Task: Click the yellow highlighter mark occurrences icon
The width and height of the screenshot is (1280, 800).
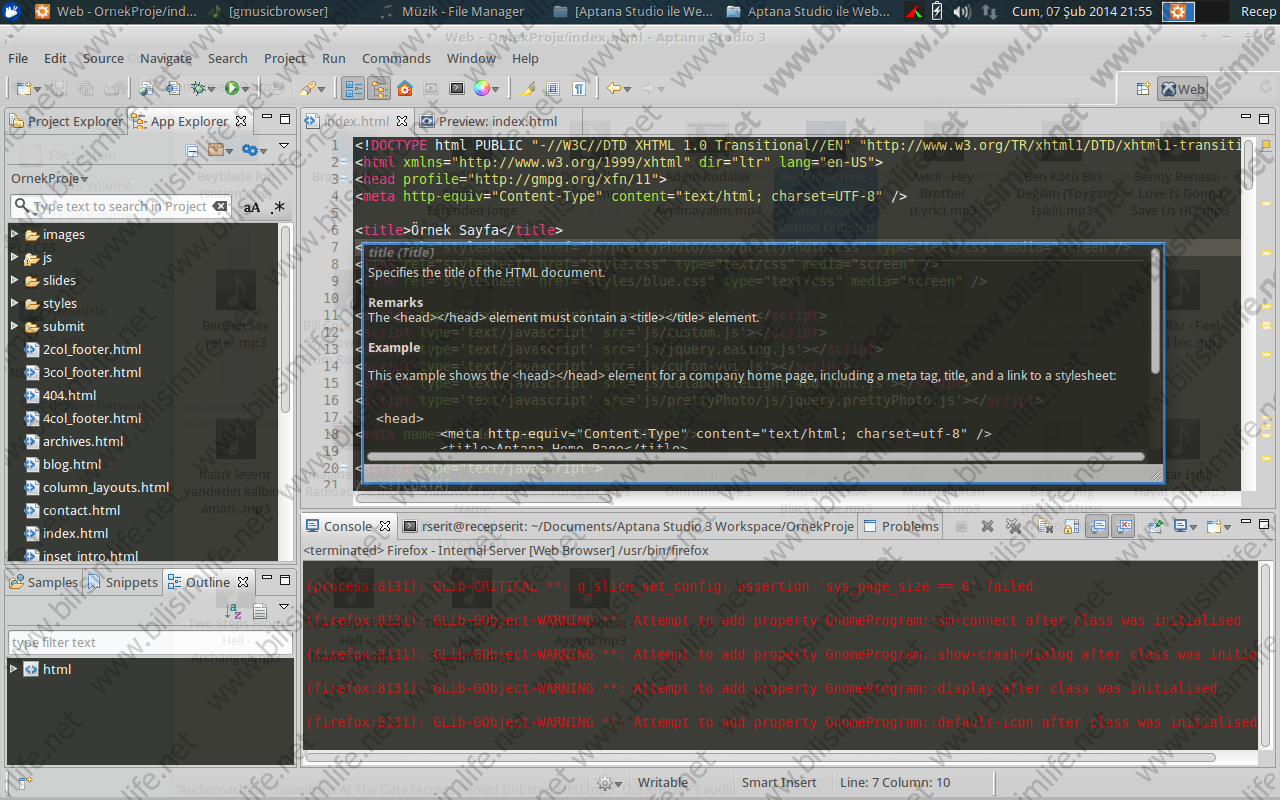Action: [x=527, y=88]
